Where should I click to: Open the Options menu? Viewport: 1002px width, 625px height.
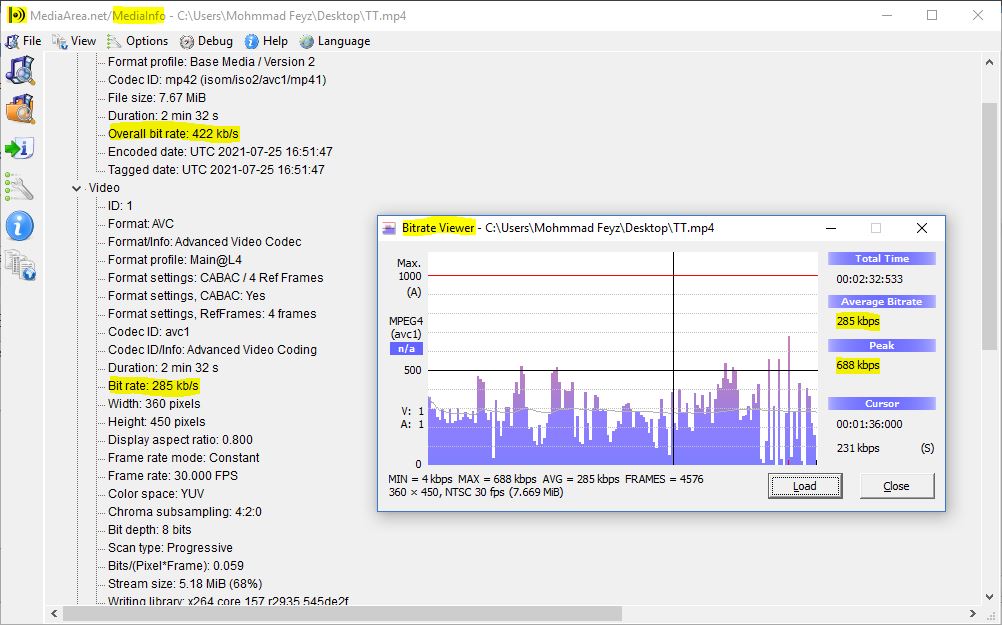[x=137, y=41]
